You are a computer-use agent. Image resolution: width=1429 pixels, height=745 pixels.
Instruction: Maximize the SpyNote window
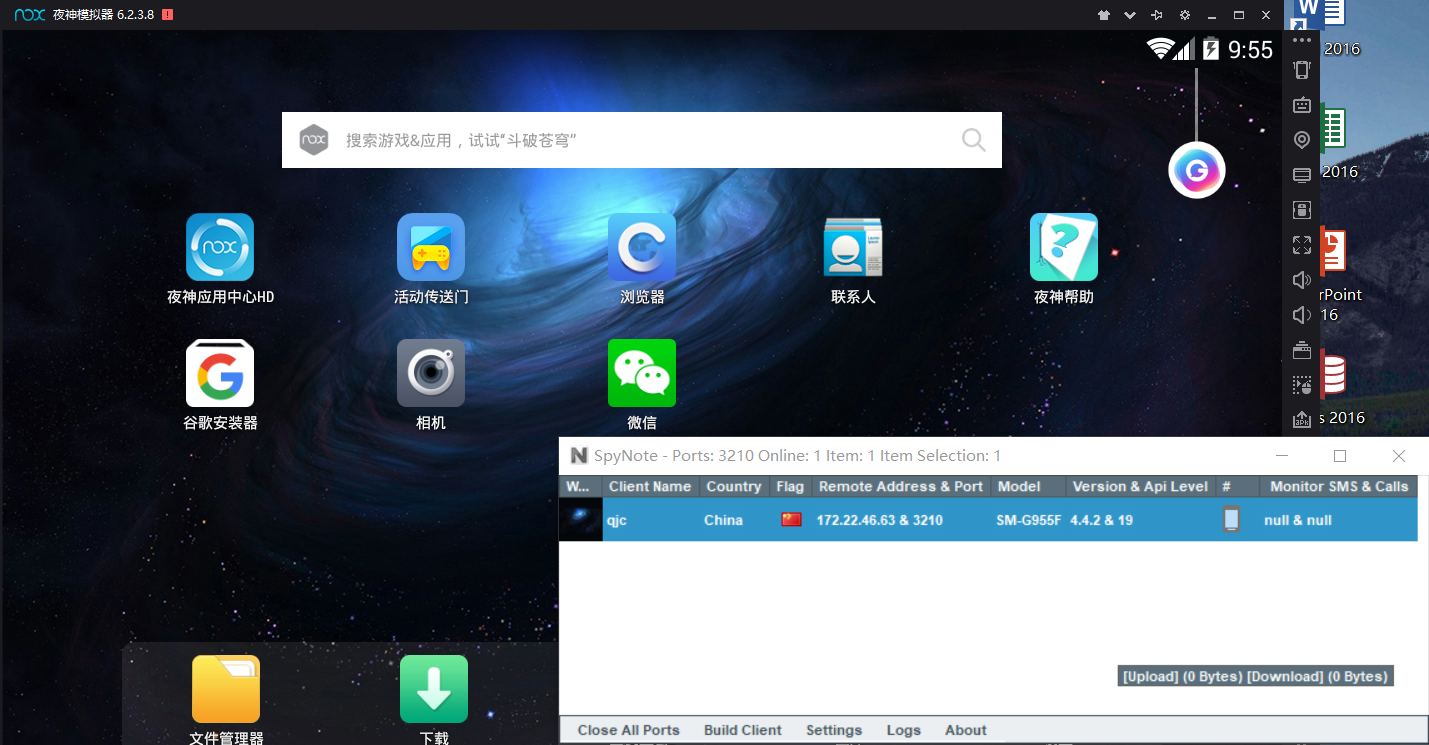(x=1340, y=456)
